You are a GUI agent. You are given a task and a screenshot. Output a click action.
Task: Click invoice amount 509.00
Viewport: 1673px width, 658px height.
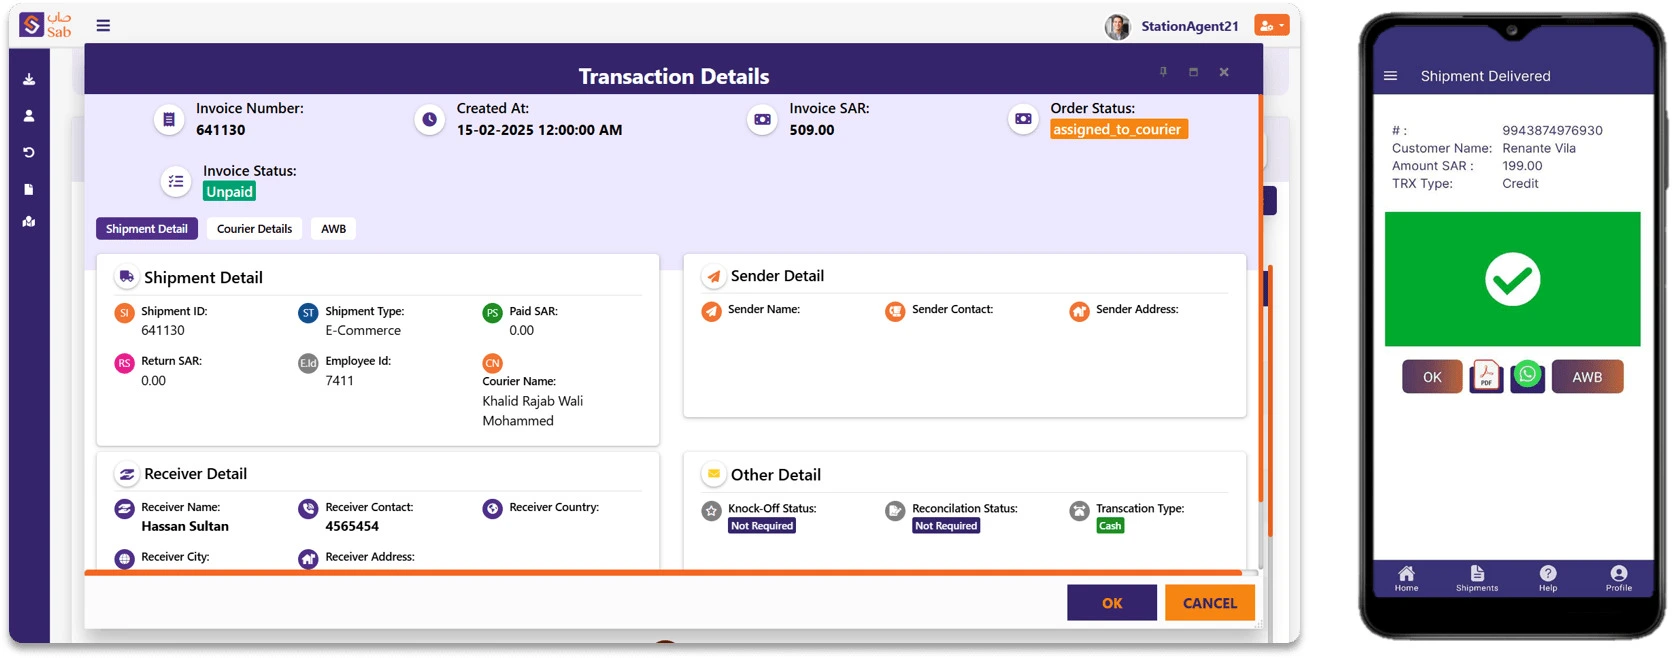812,130
